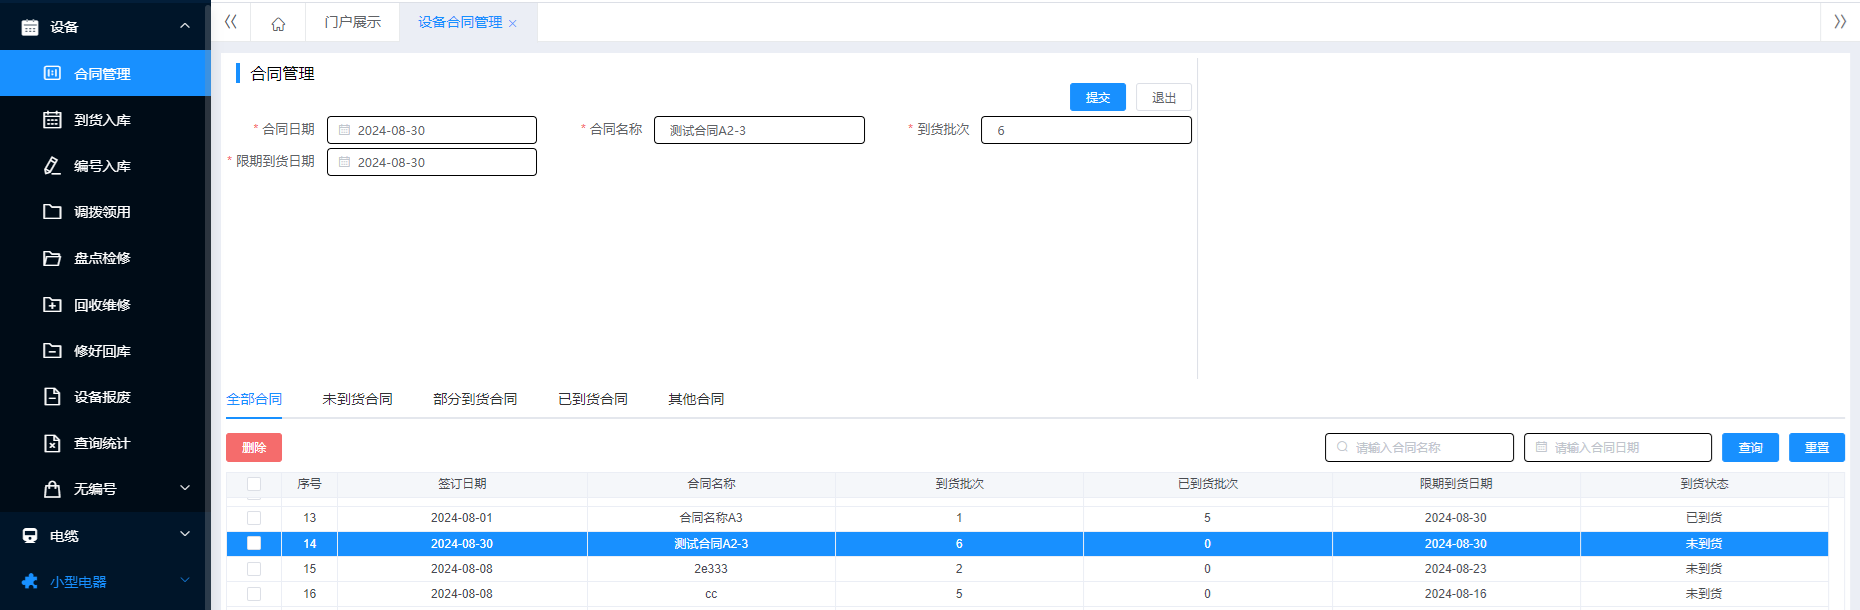Click the 提交 button
The height and width of the screenshot is (610, 1860).
(x=1097, y=97)
